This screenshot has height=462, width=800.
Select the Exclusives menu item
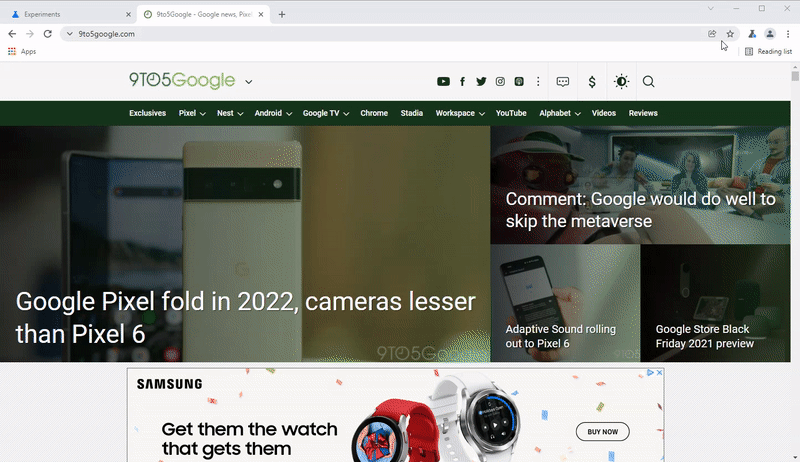[x=147, y=113]
